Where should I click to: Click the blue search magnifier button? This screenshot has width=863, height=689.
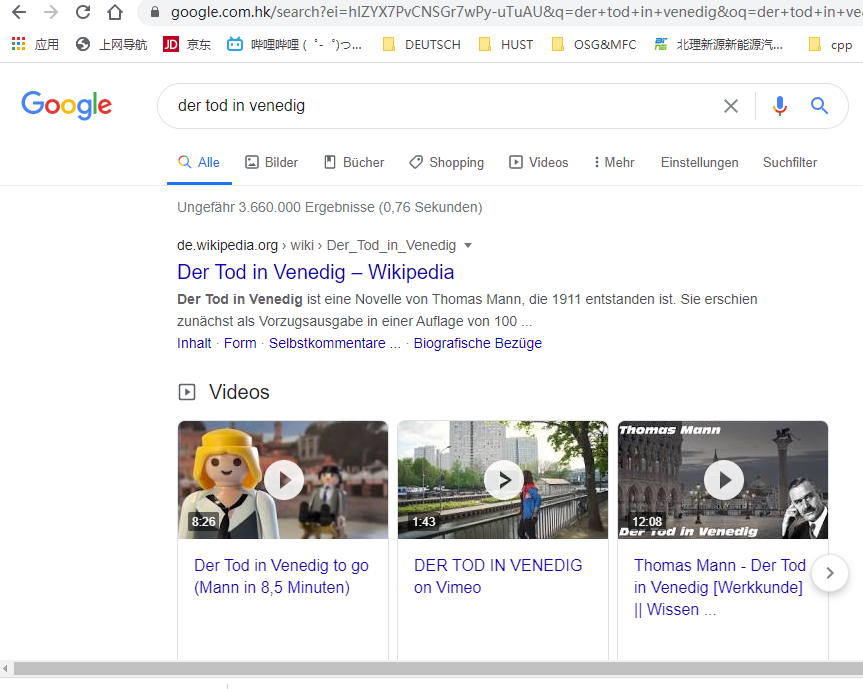click(819, 105)
